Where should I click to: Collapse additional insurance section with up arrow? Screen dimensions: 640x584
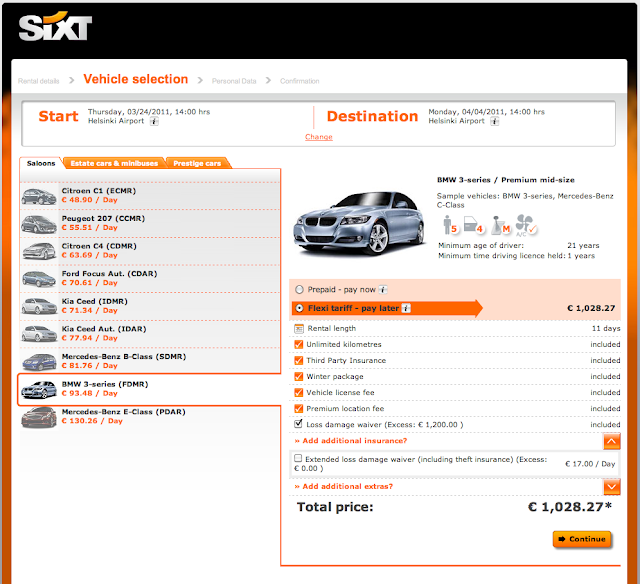(611, 441)
